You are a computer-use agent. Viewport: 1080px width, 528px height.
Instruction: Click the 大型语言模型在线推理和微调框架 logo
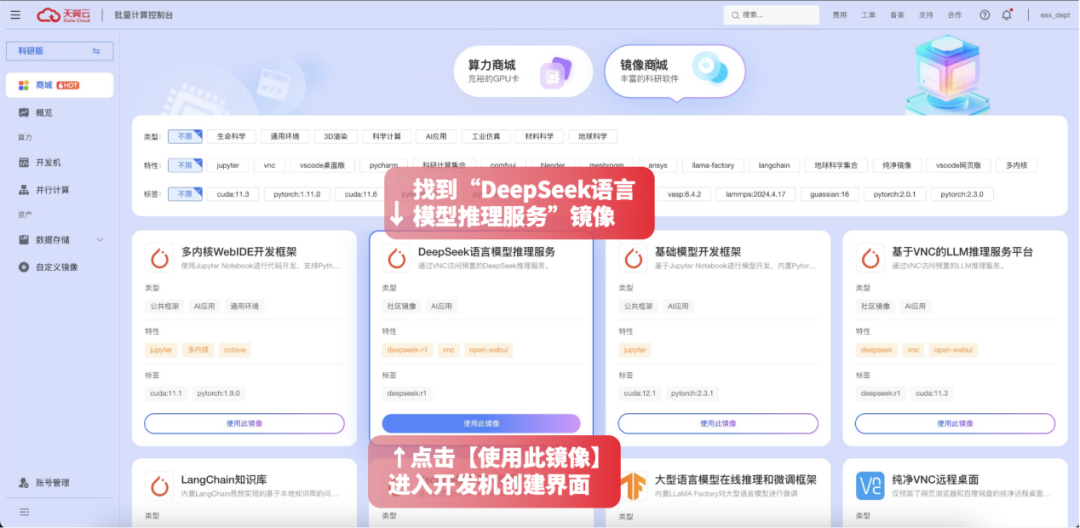pyautogui.click(x=632, y=485)
